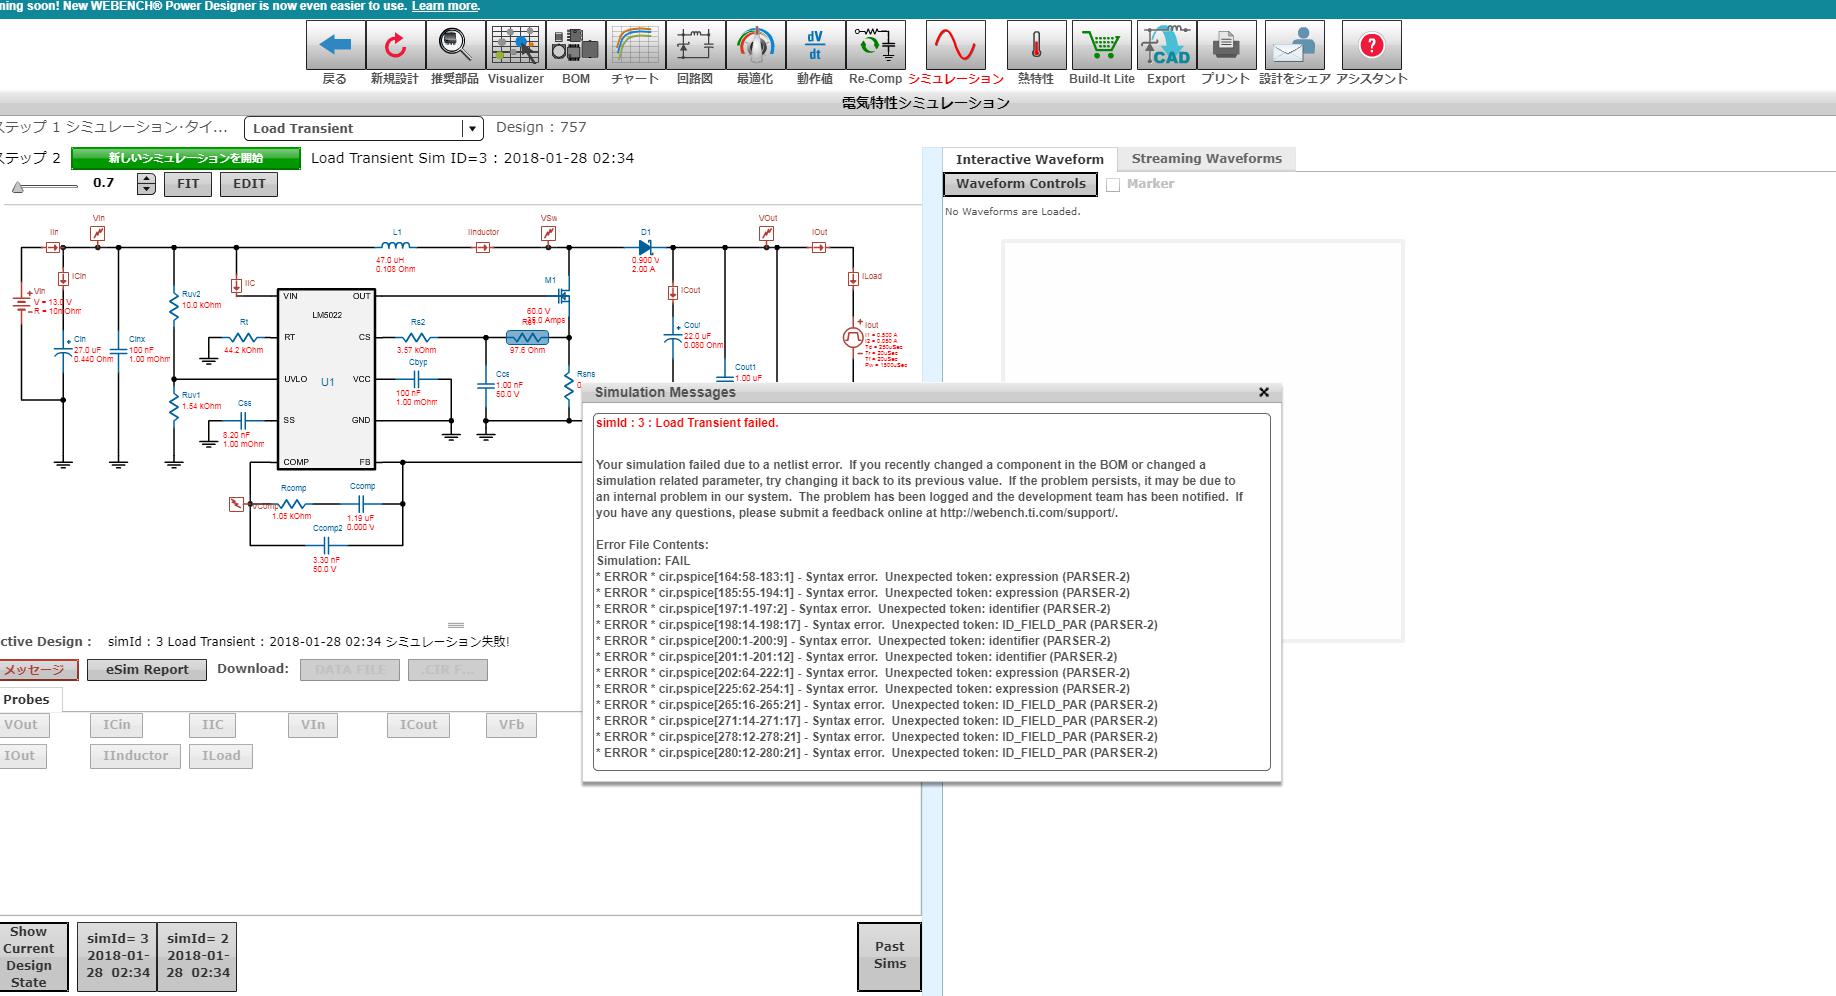Click the ICin probe button
1836x996 pixels.
pos(116,725)
